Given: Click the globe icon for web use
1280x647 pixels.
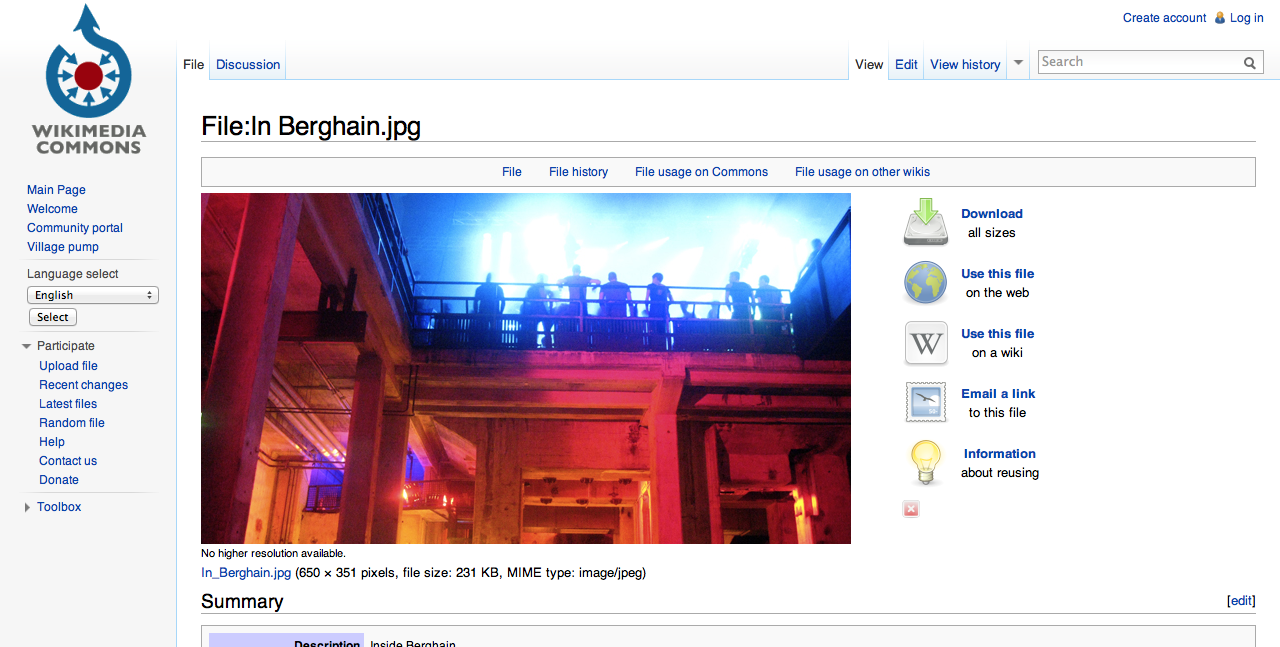Looking at the screenshot, I should click(x=925, y=283).
